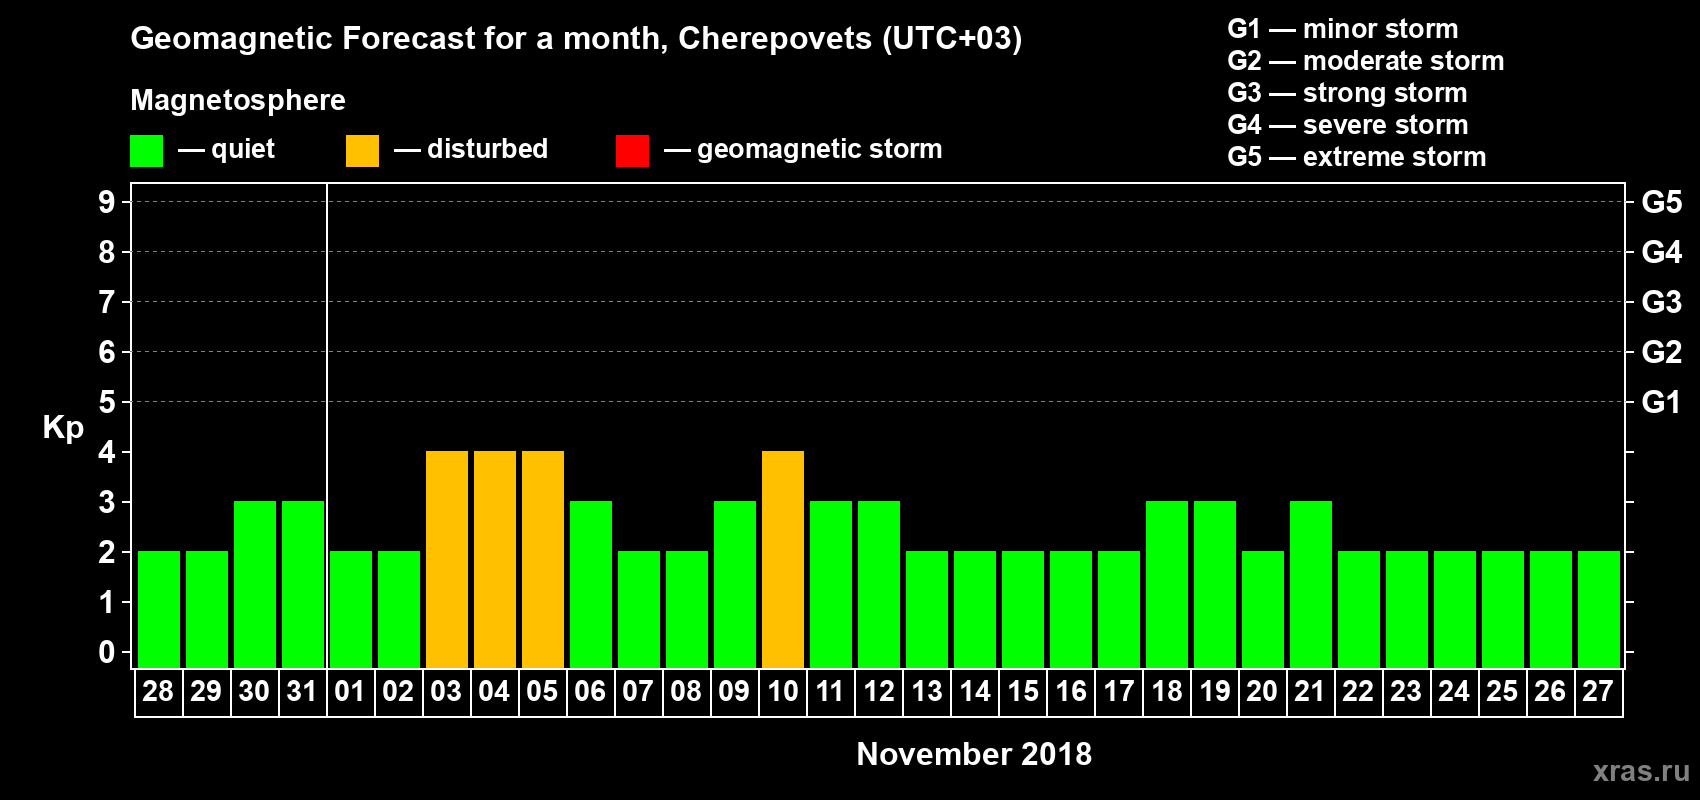Select the green bar for November 06
The image size is (1700, 800).
591,584
